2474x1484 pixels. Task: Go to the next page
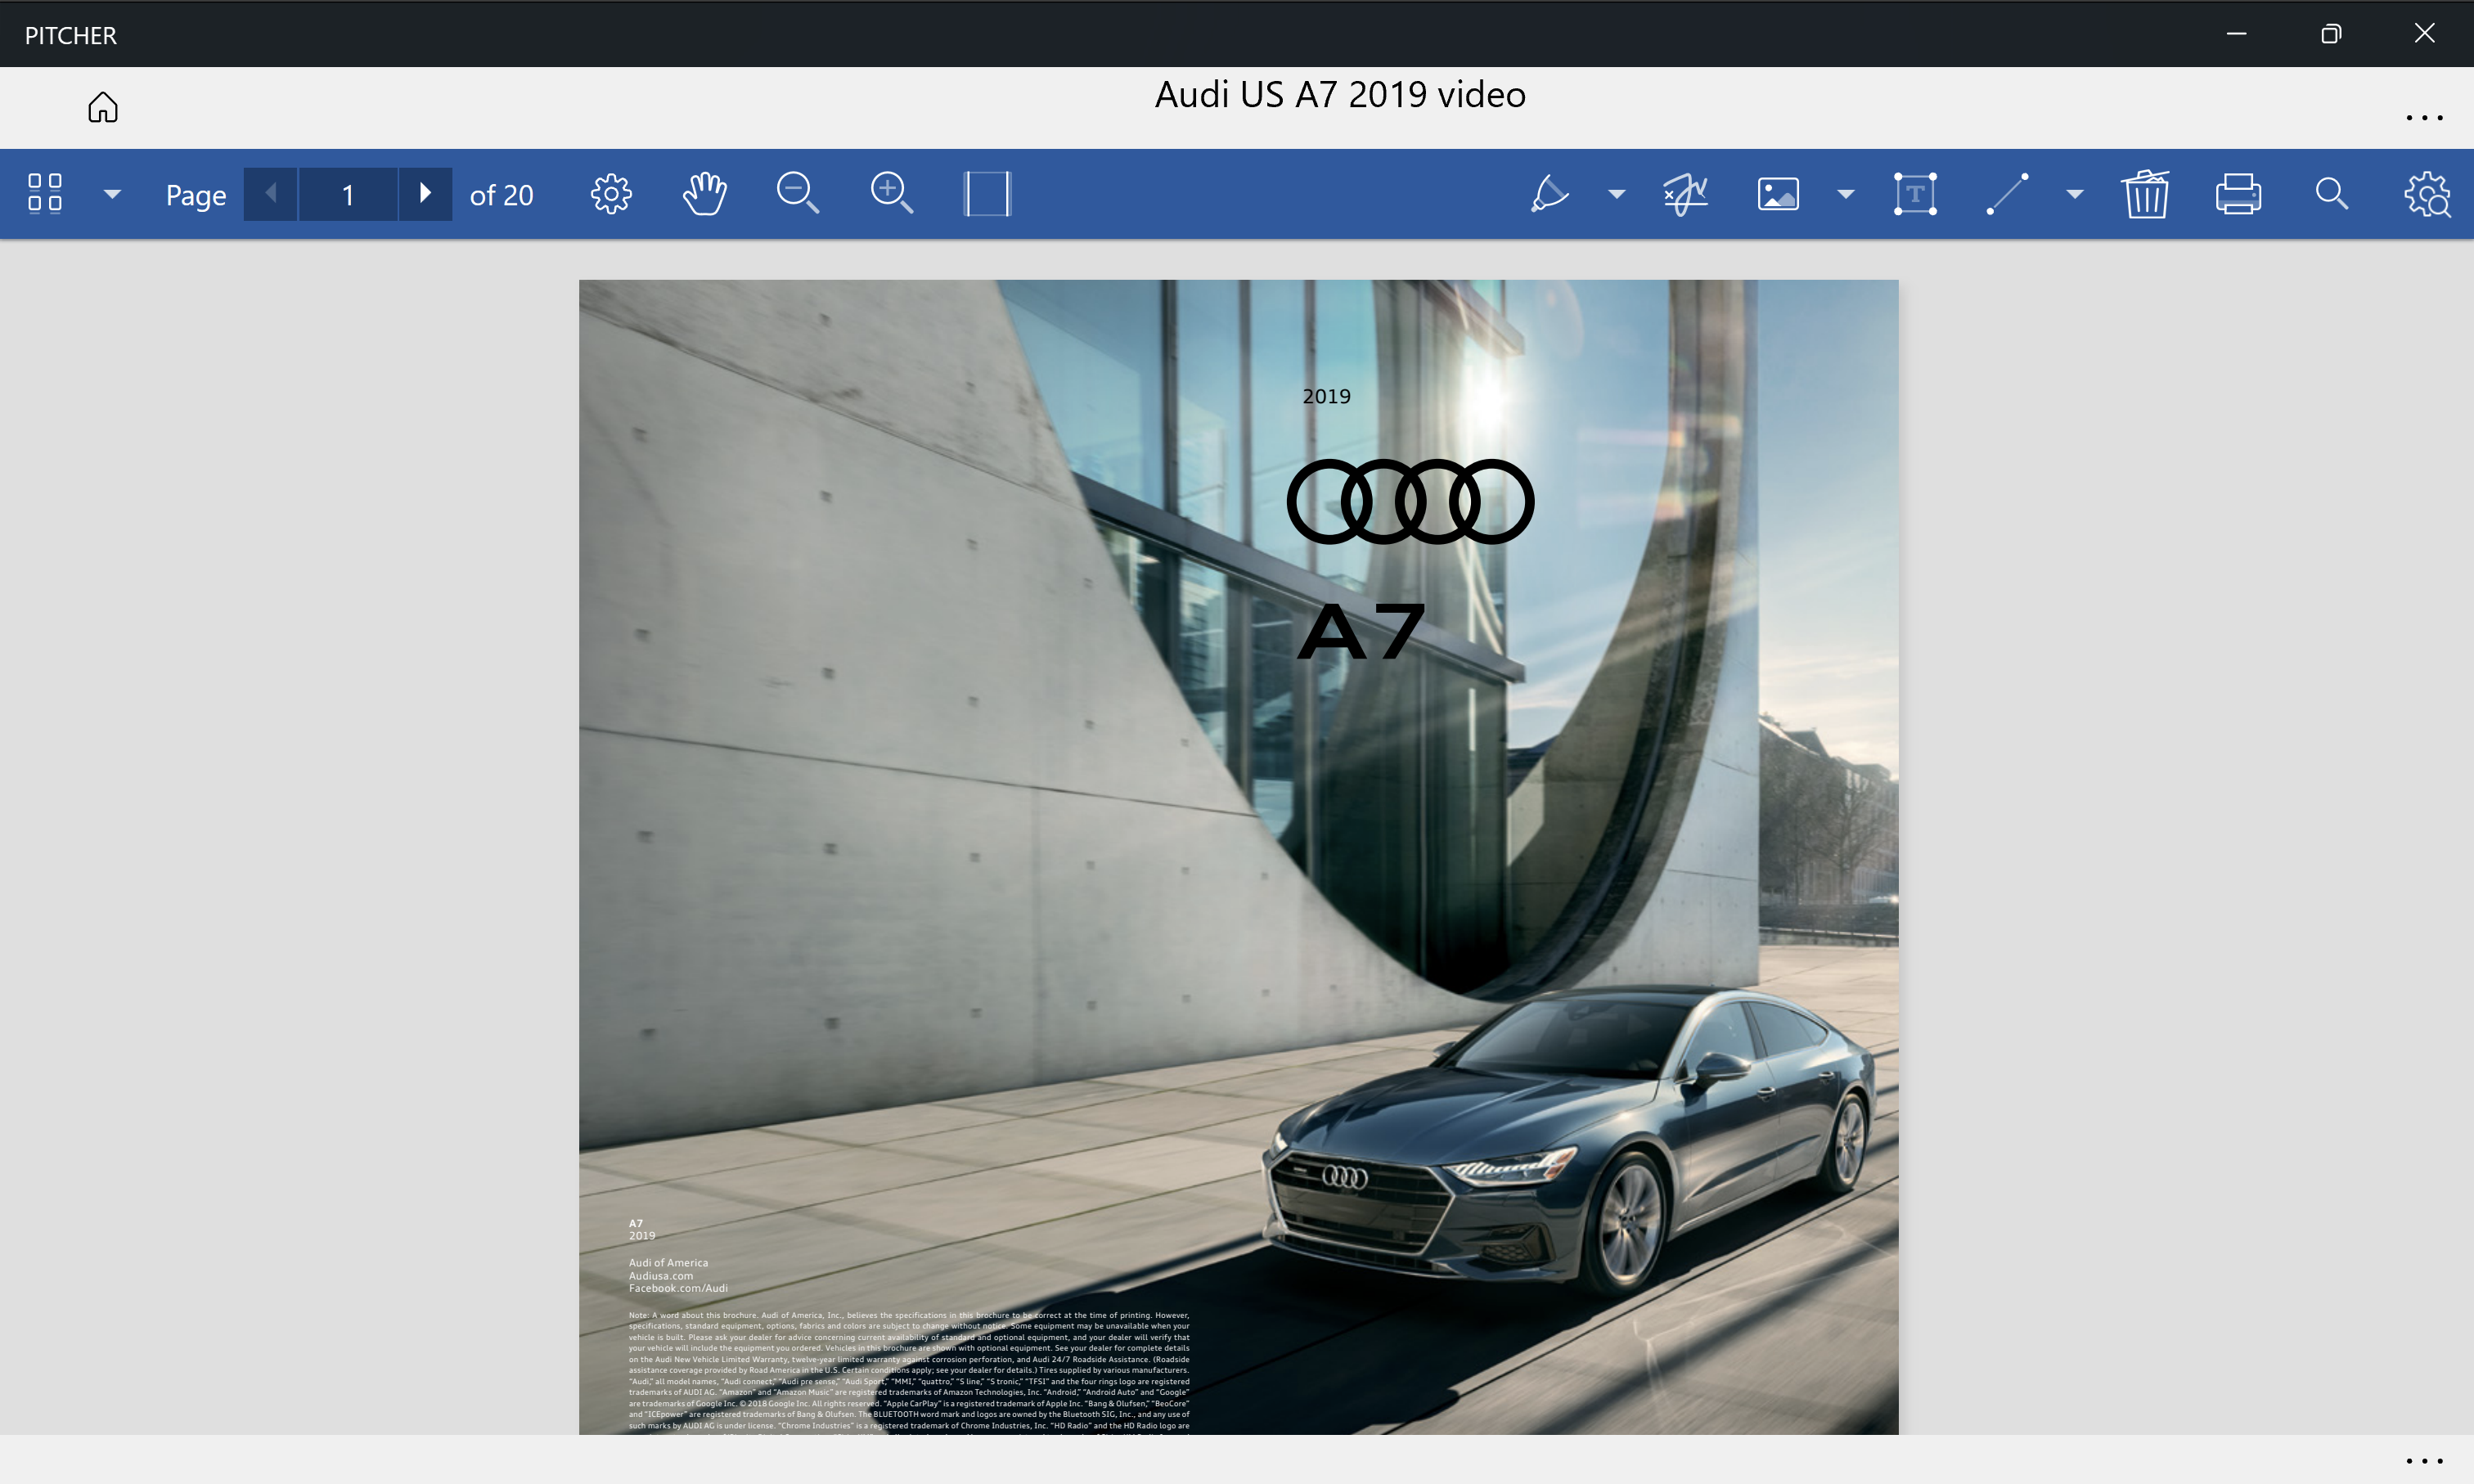tap(425, 194)
